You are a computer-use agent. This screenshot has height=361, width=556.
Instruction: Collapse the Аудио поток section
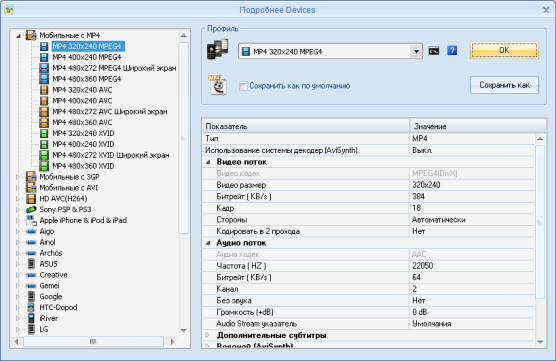[x=208, y=243]
